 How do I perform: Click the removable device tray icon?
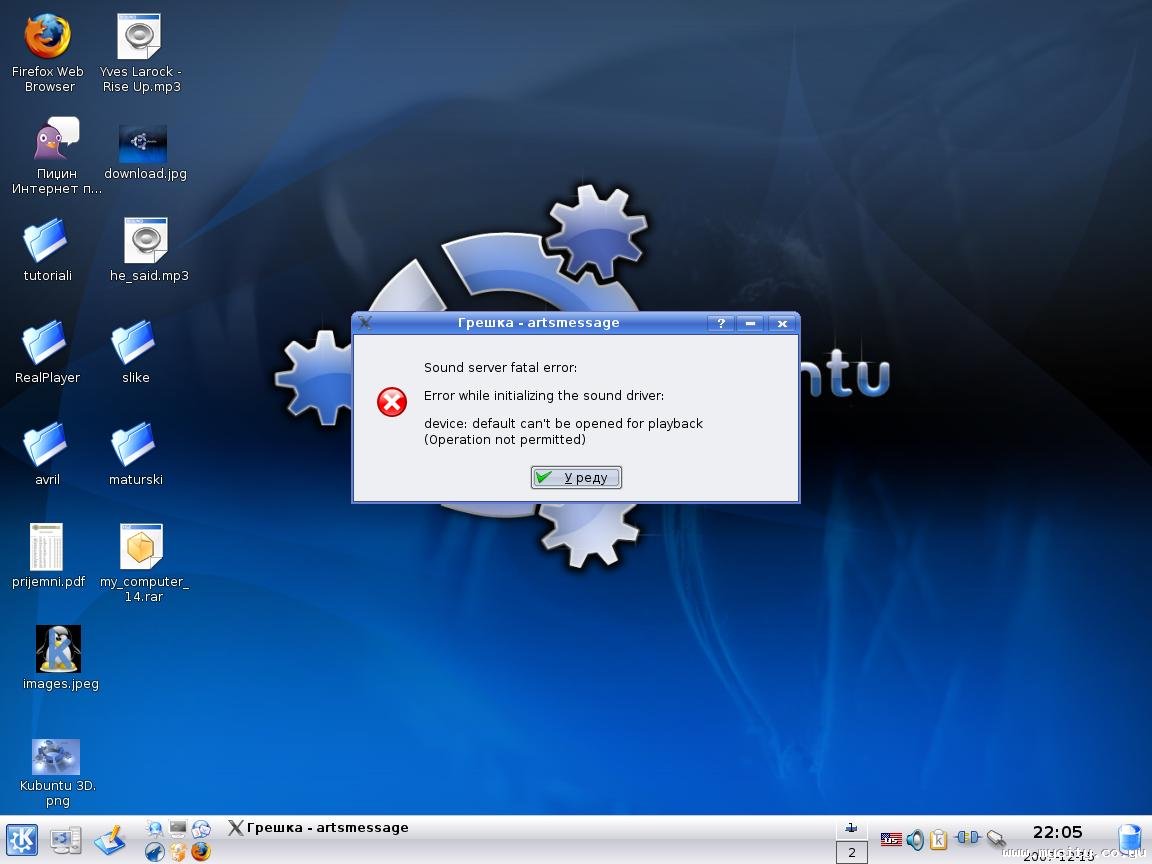(996, 838)
